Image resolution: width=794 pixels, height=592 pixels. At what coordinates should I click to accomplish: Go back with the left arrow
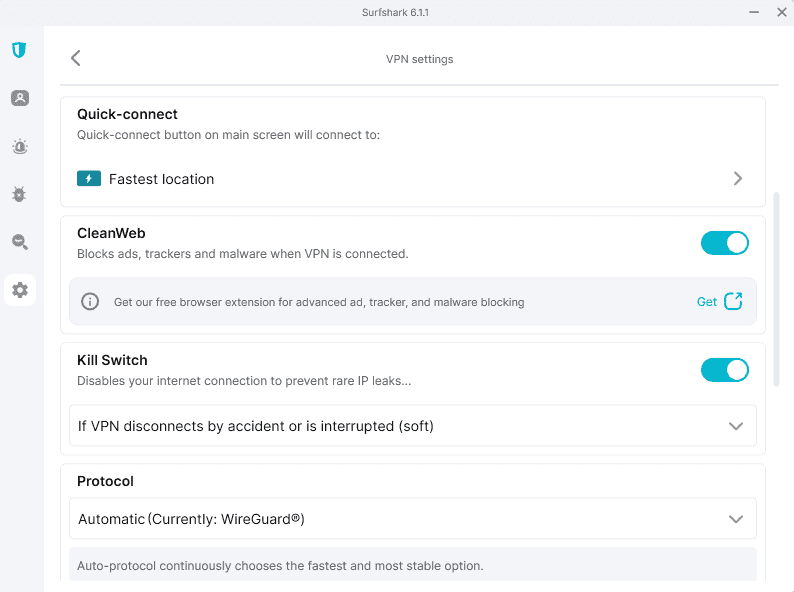pos(76,58)
